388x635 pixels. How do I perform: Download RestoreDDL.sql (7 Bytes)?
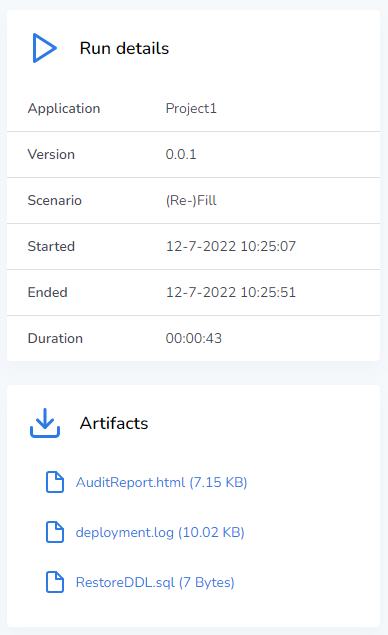click(x=155, y=582)
